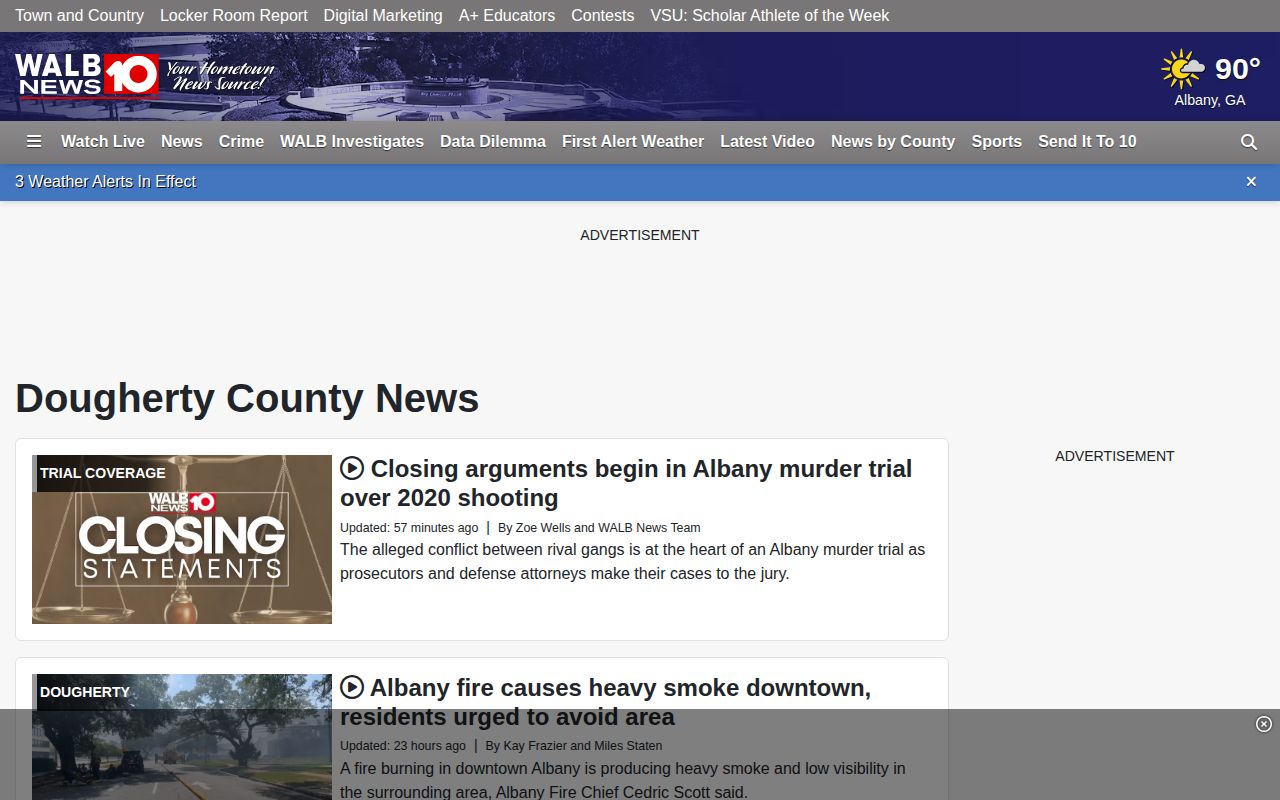Viewport: 1280px width, 800px height.
Task: Open the Contests link
Action: point(602,16)
